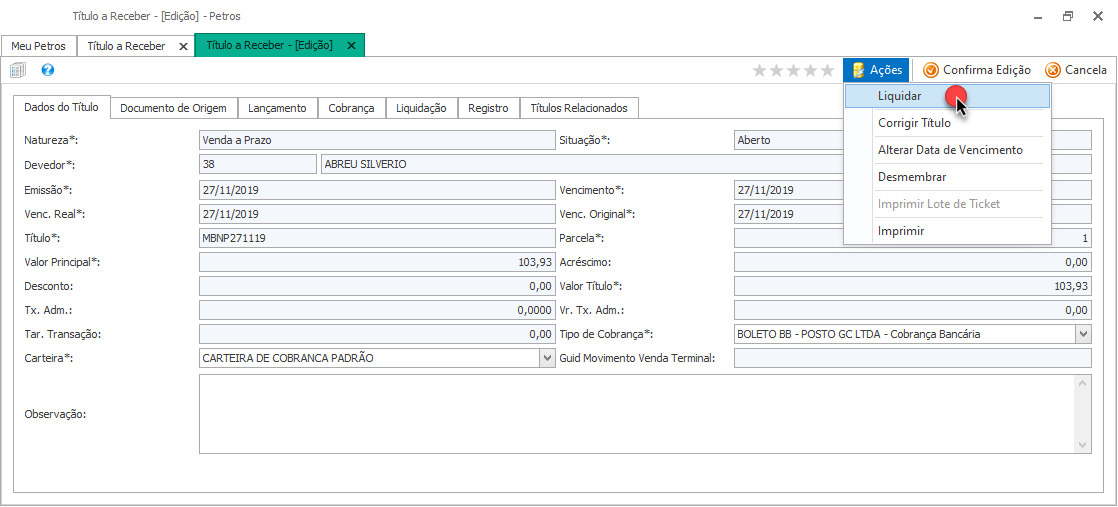Choose Imprimir menu item

(x=947, y=231)
